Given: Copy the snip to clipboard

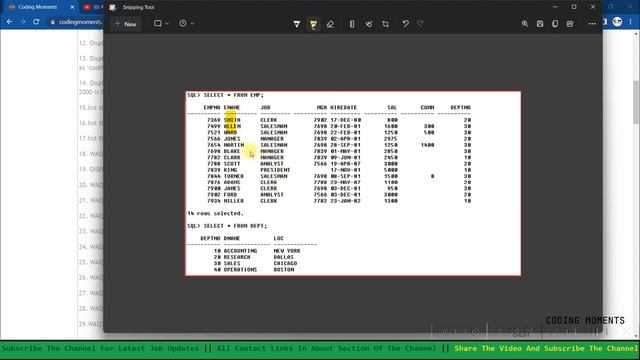Looking at the screenshot, I should point(555,24).
